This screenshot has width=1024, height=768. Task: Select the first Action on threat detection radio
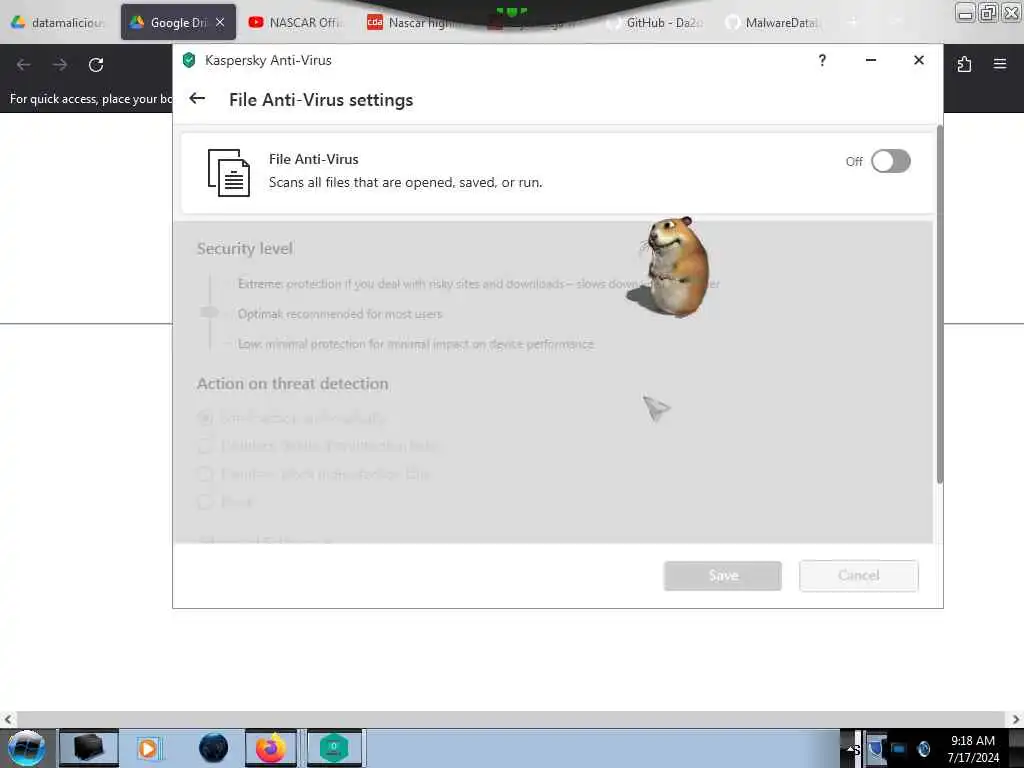click(x=205, y=418)
